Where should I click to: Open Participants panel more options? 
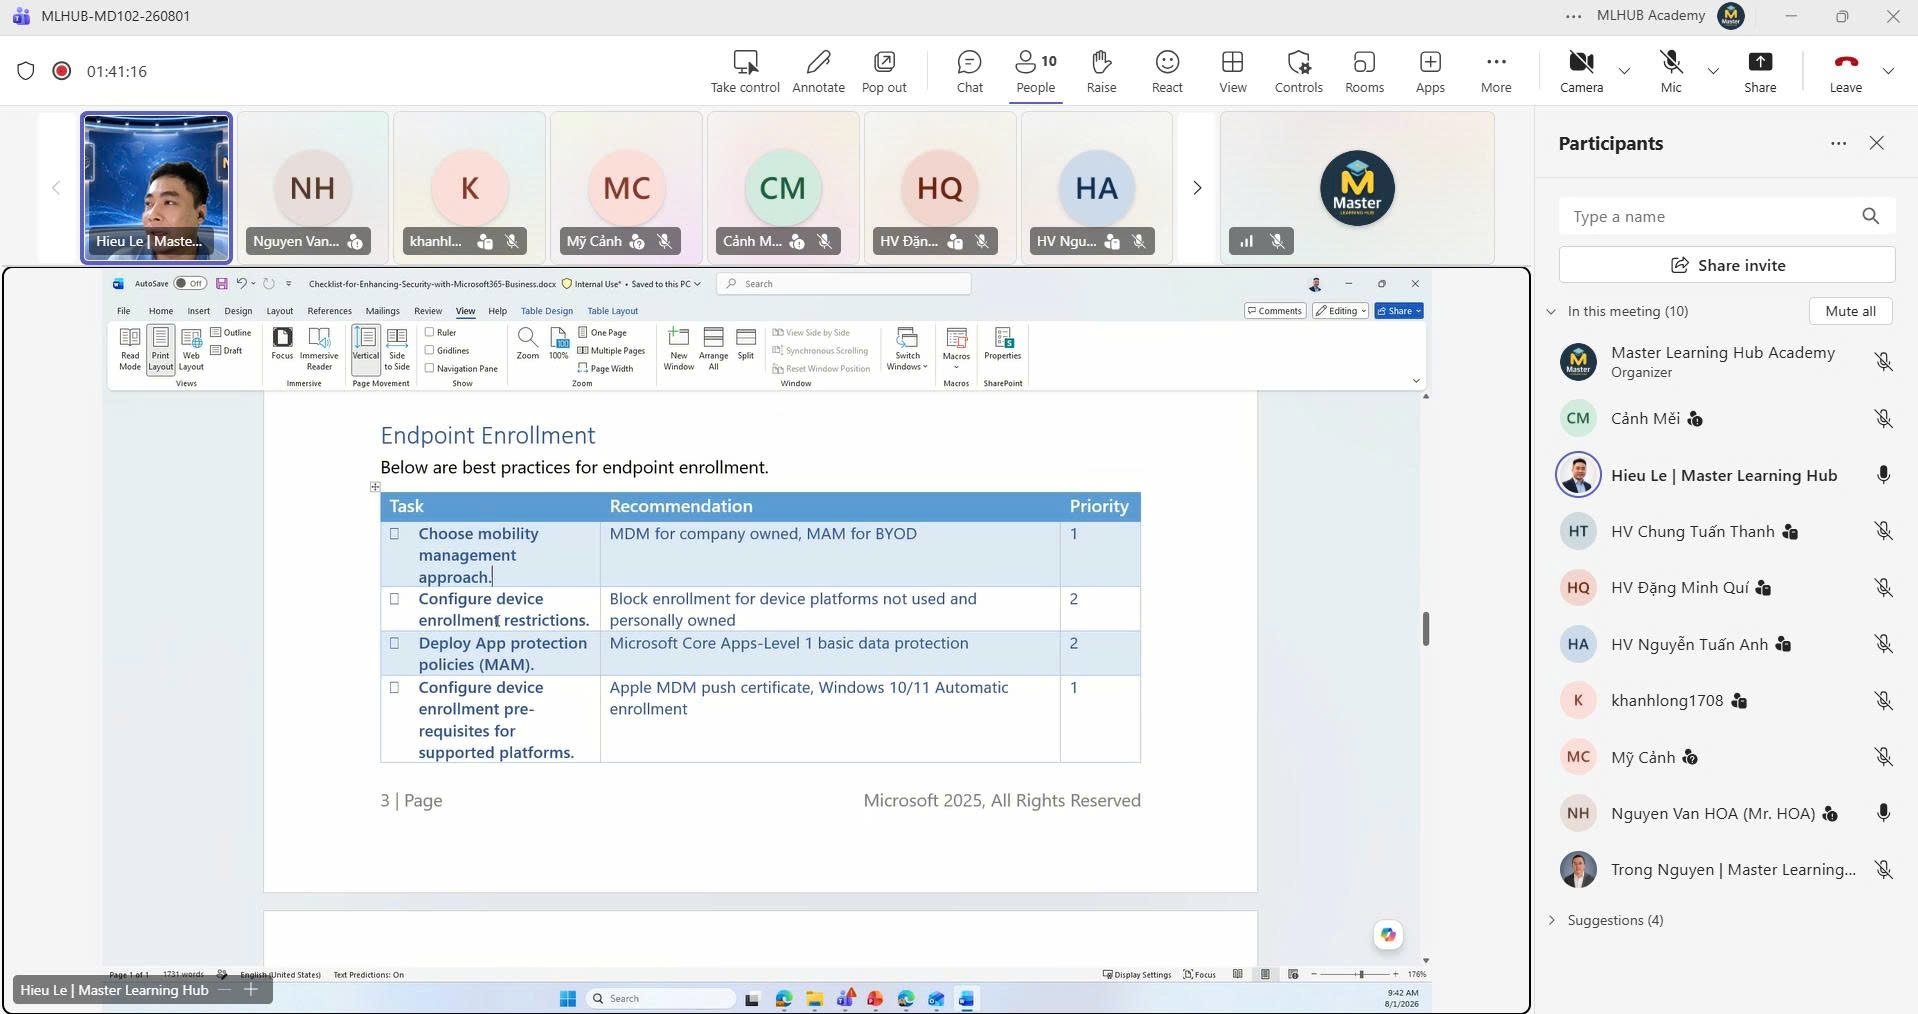[x=1838, y=144]
